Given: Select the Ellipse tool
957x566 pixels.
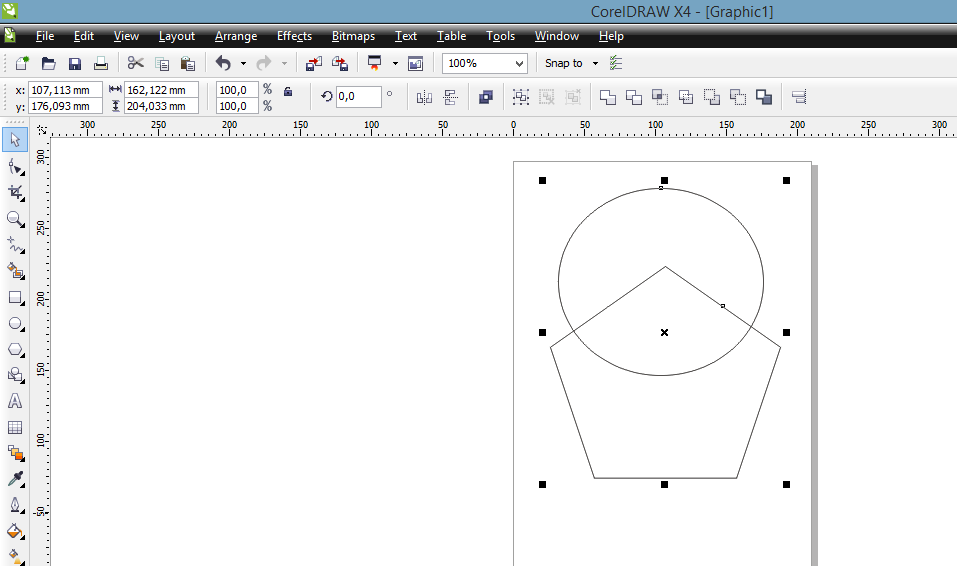Looking at the screenshot, I should click(15, 324).
